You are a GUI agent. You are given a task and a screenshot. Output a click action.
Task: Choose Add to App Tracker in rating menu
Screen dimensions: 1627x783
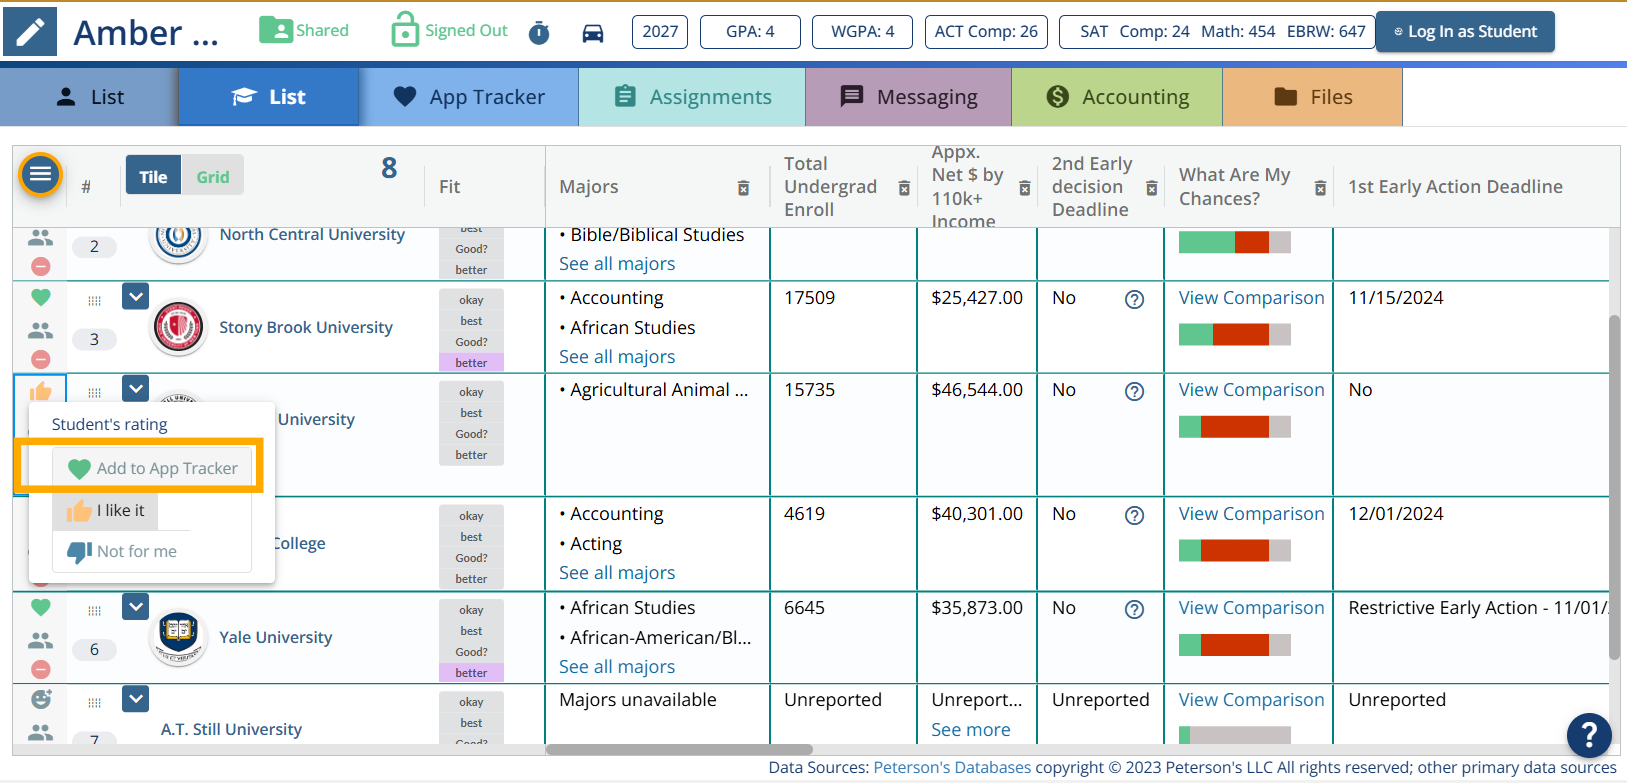pos(153,468)
